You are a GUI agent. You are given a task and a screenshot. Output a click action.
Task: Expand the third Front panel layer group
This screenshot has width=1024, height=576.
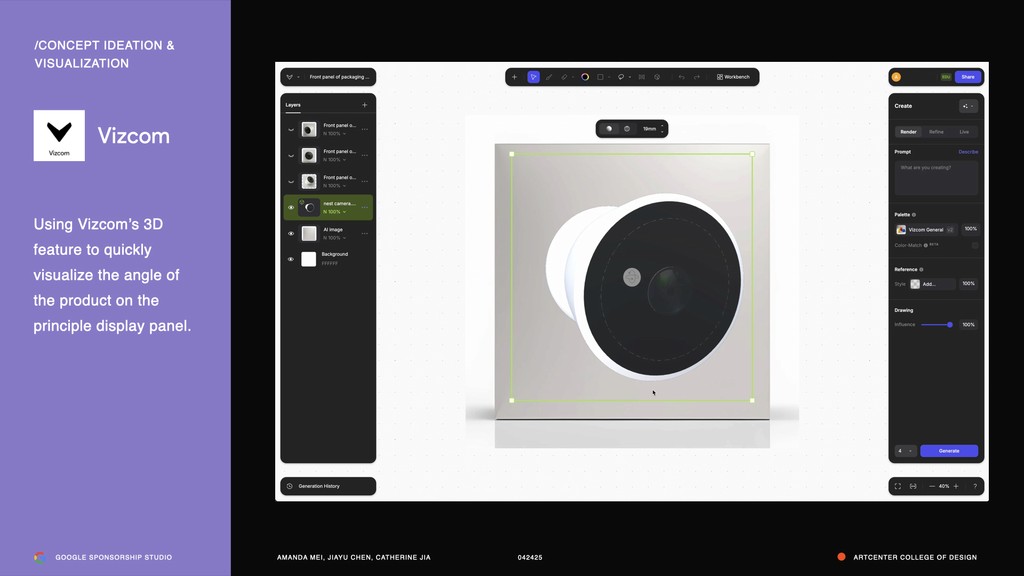tap(291, 182)
